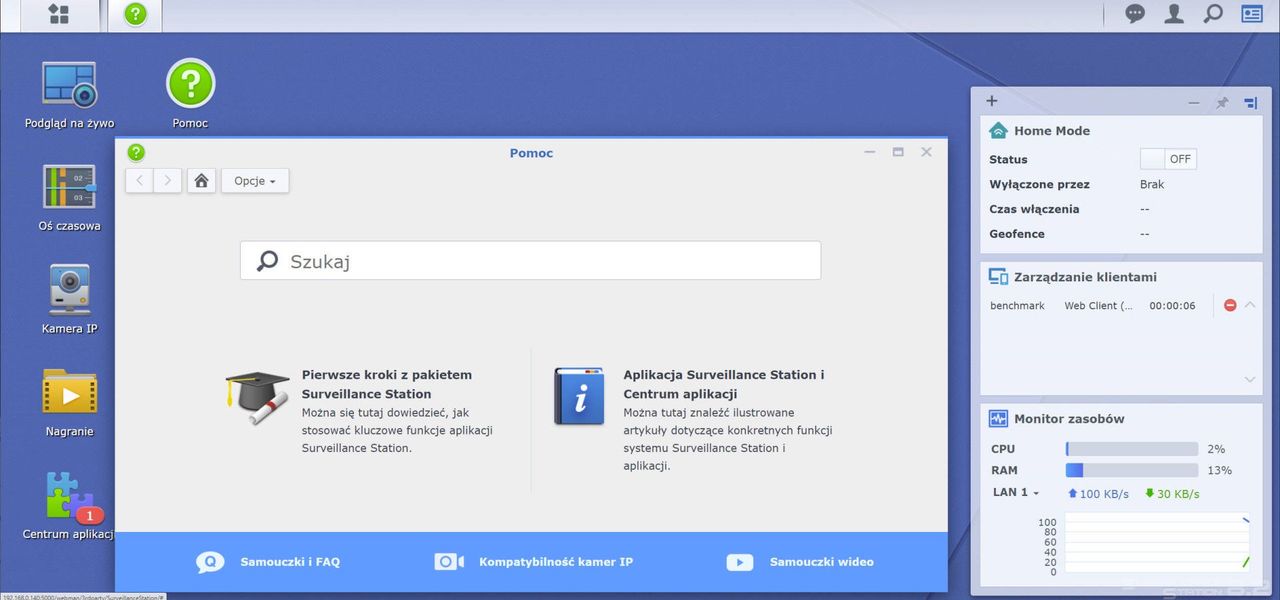
Task: Open Centrum aplikacji desktop icon
Action: coord(69,506)
